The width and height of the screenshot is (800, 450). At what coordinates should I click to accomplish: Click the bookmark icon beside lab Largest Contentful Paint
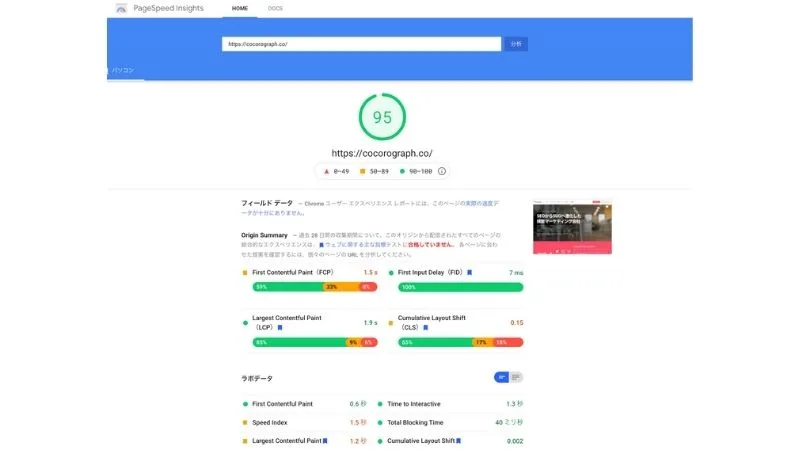pyautogui.click(x=325, y=441)
